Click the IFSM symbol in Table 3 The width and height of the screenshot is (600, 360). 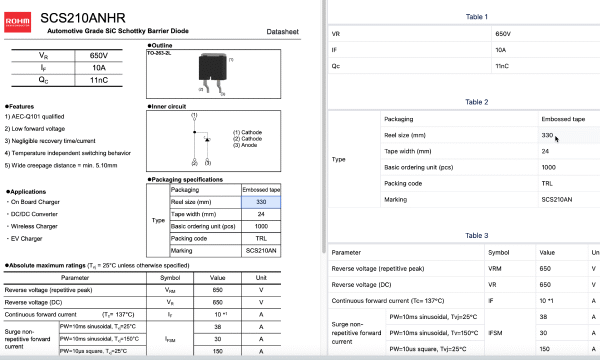pyautogui.click(x=495, y=333)
